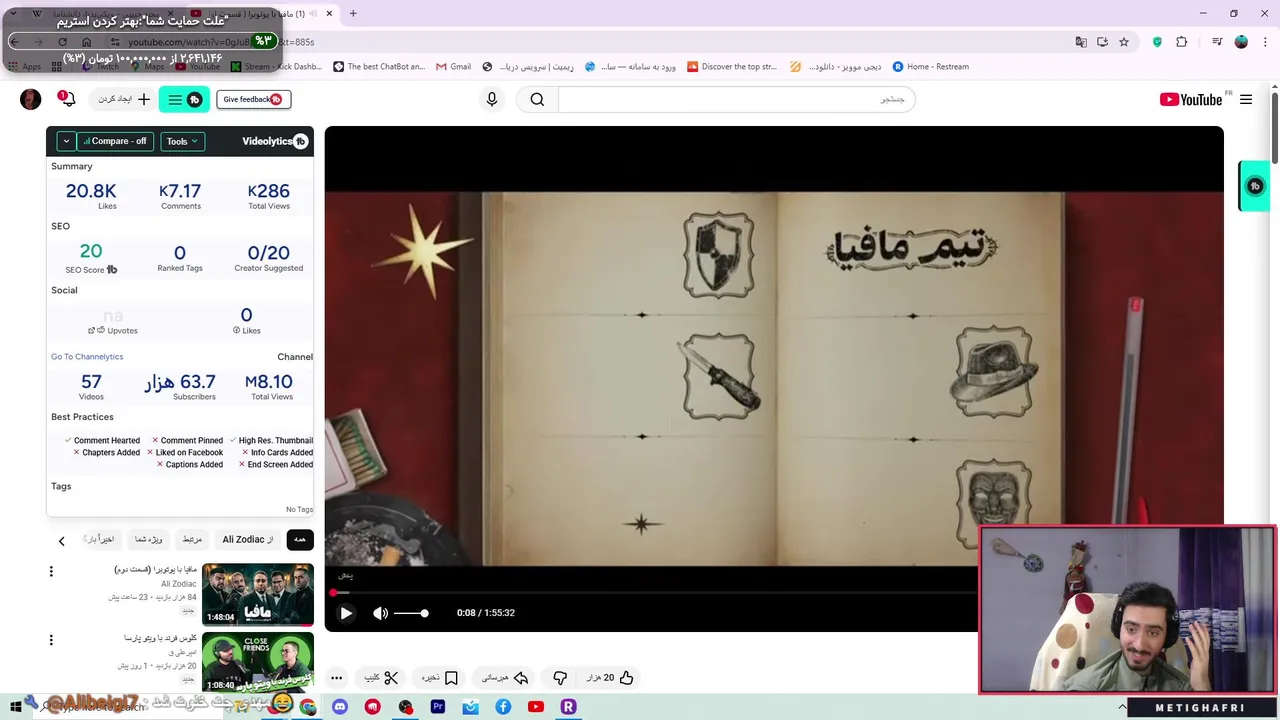Open The best ChatBot bookmark
Viewport: 1280px width, 720px height.
[379, 67]
